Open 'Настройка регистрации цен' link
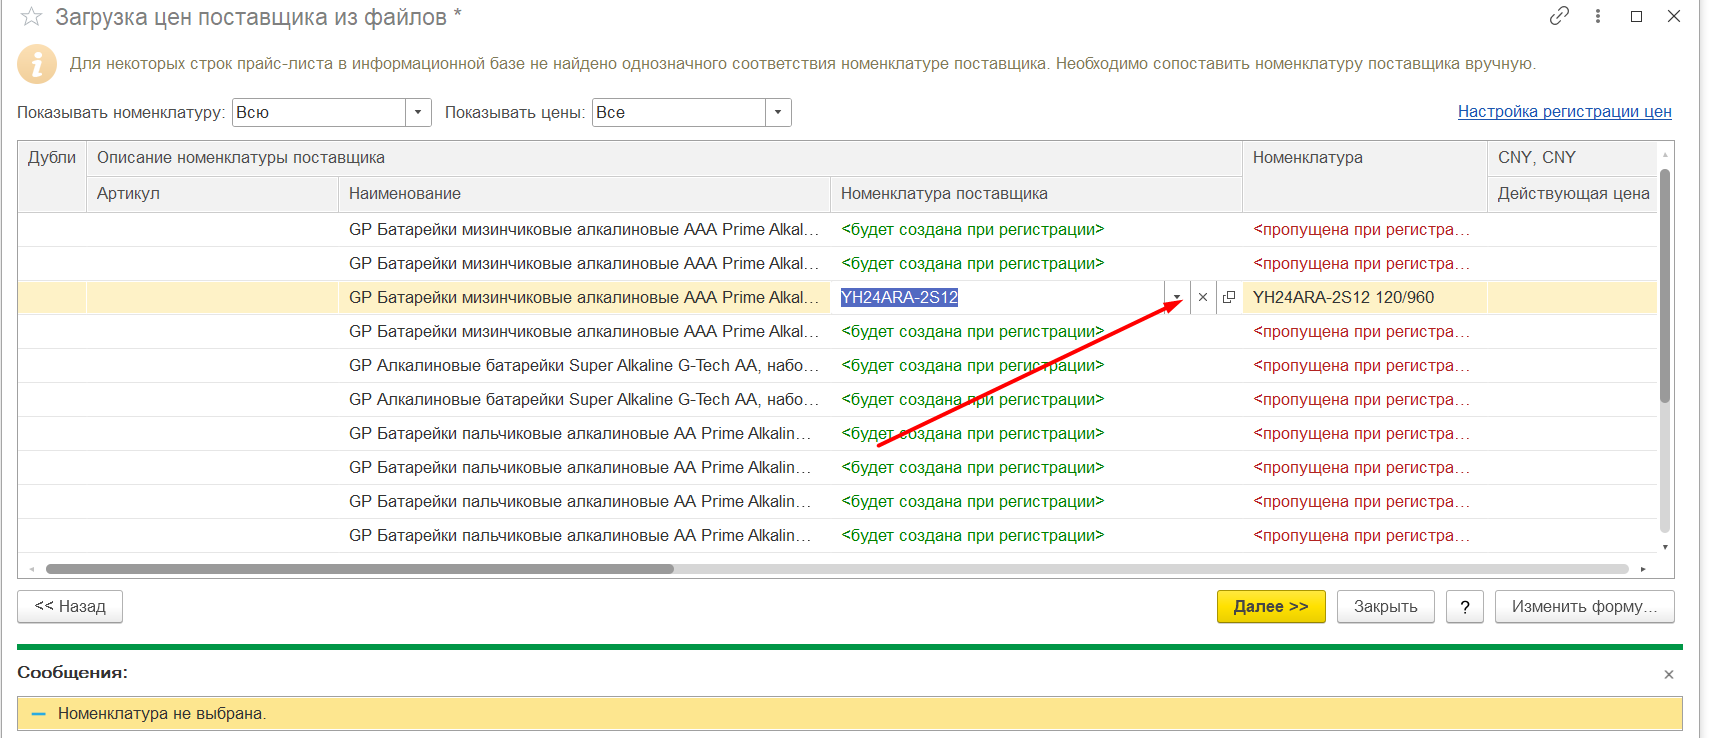The image size is (1710, 738). click(1564, 112)
